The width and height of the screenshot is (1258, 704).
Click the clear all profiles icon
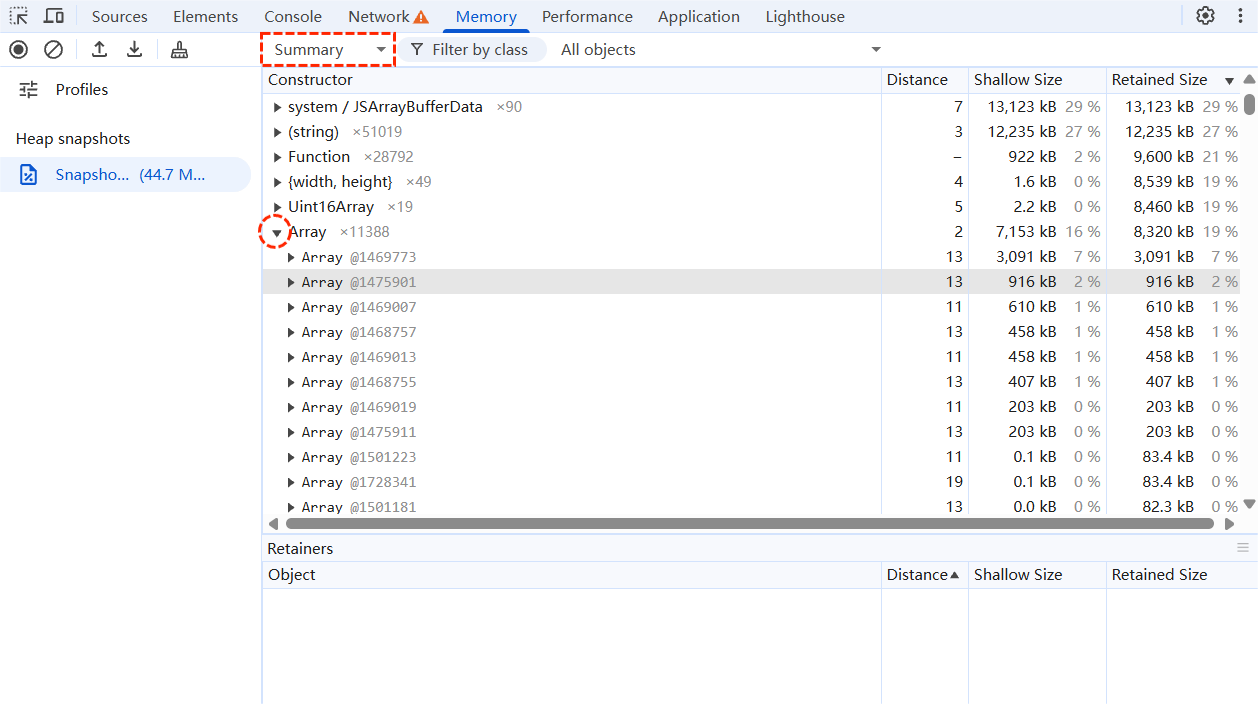[54, 49]
